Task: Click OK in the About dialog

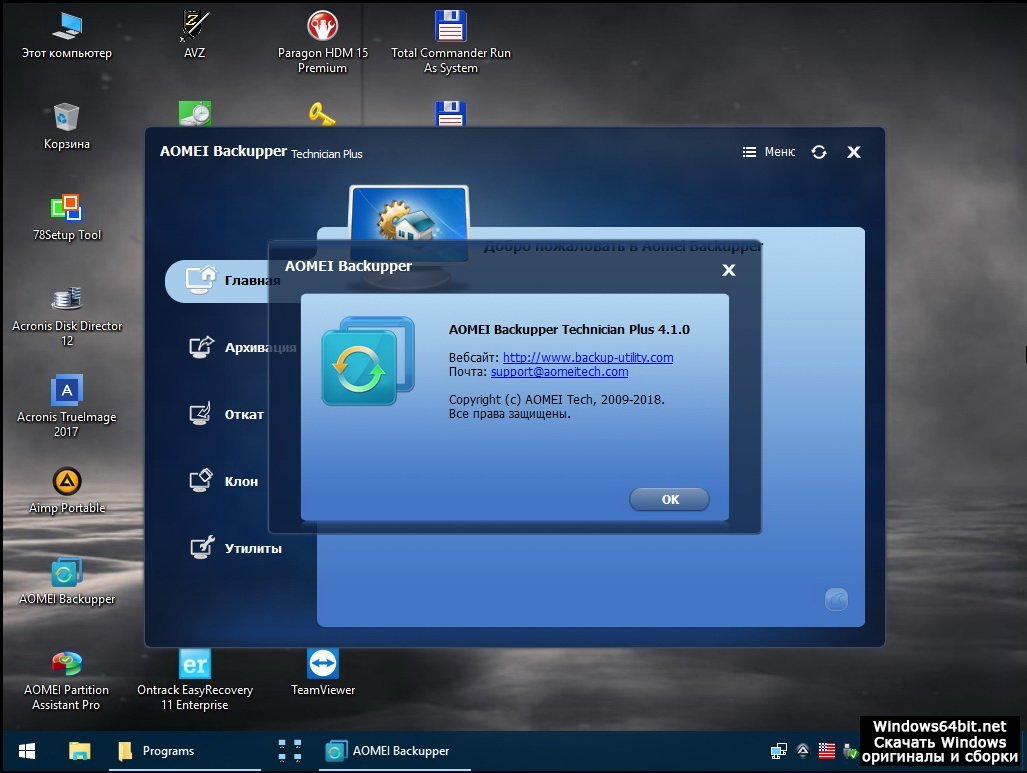Action: 669,499
